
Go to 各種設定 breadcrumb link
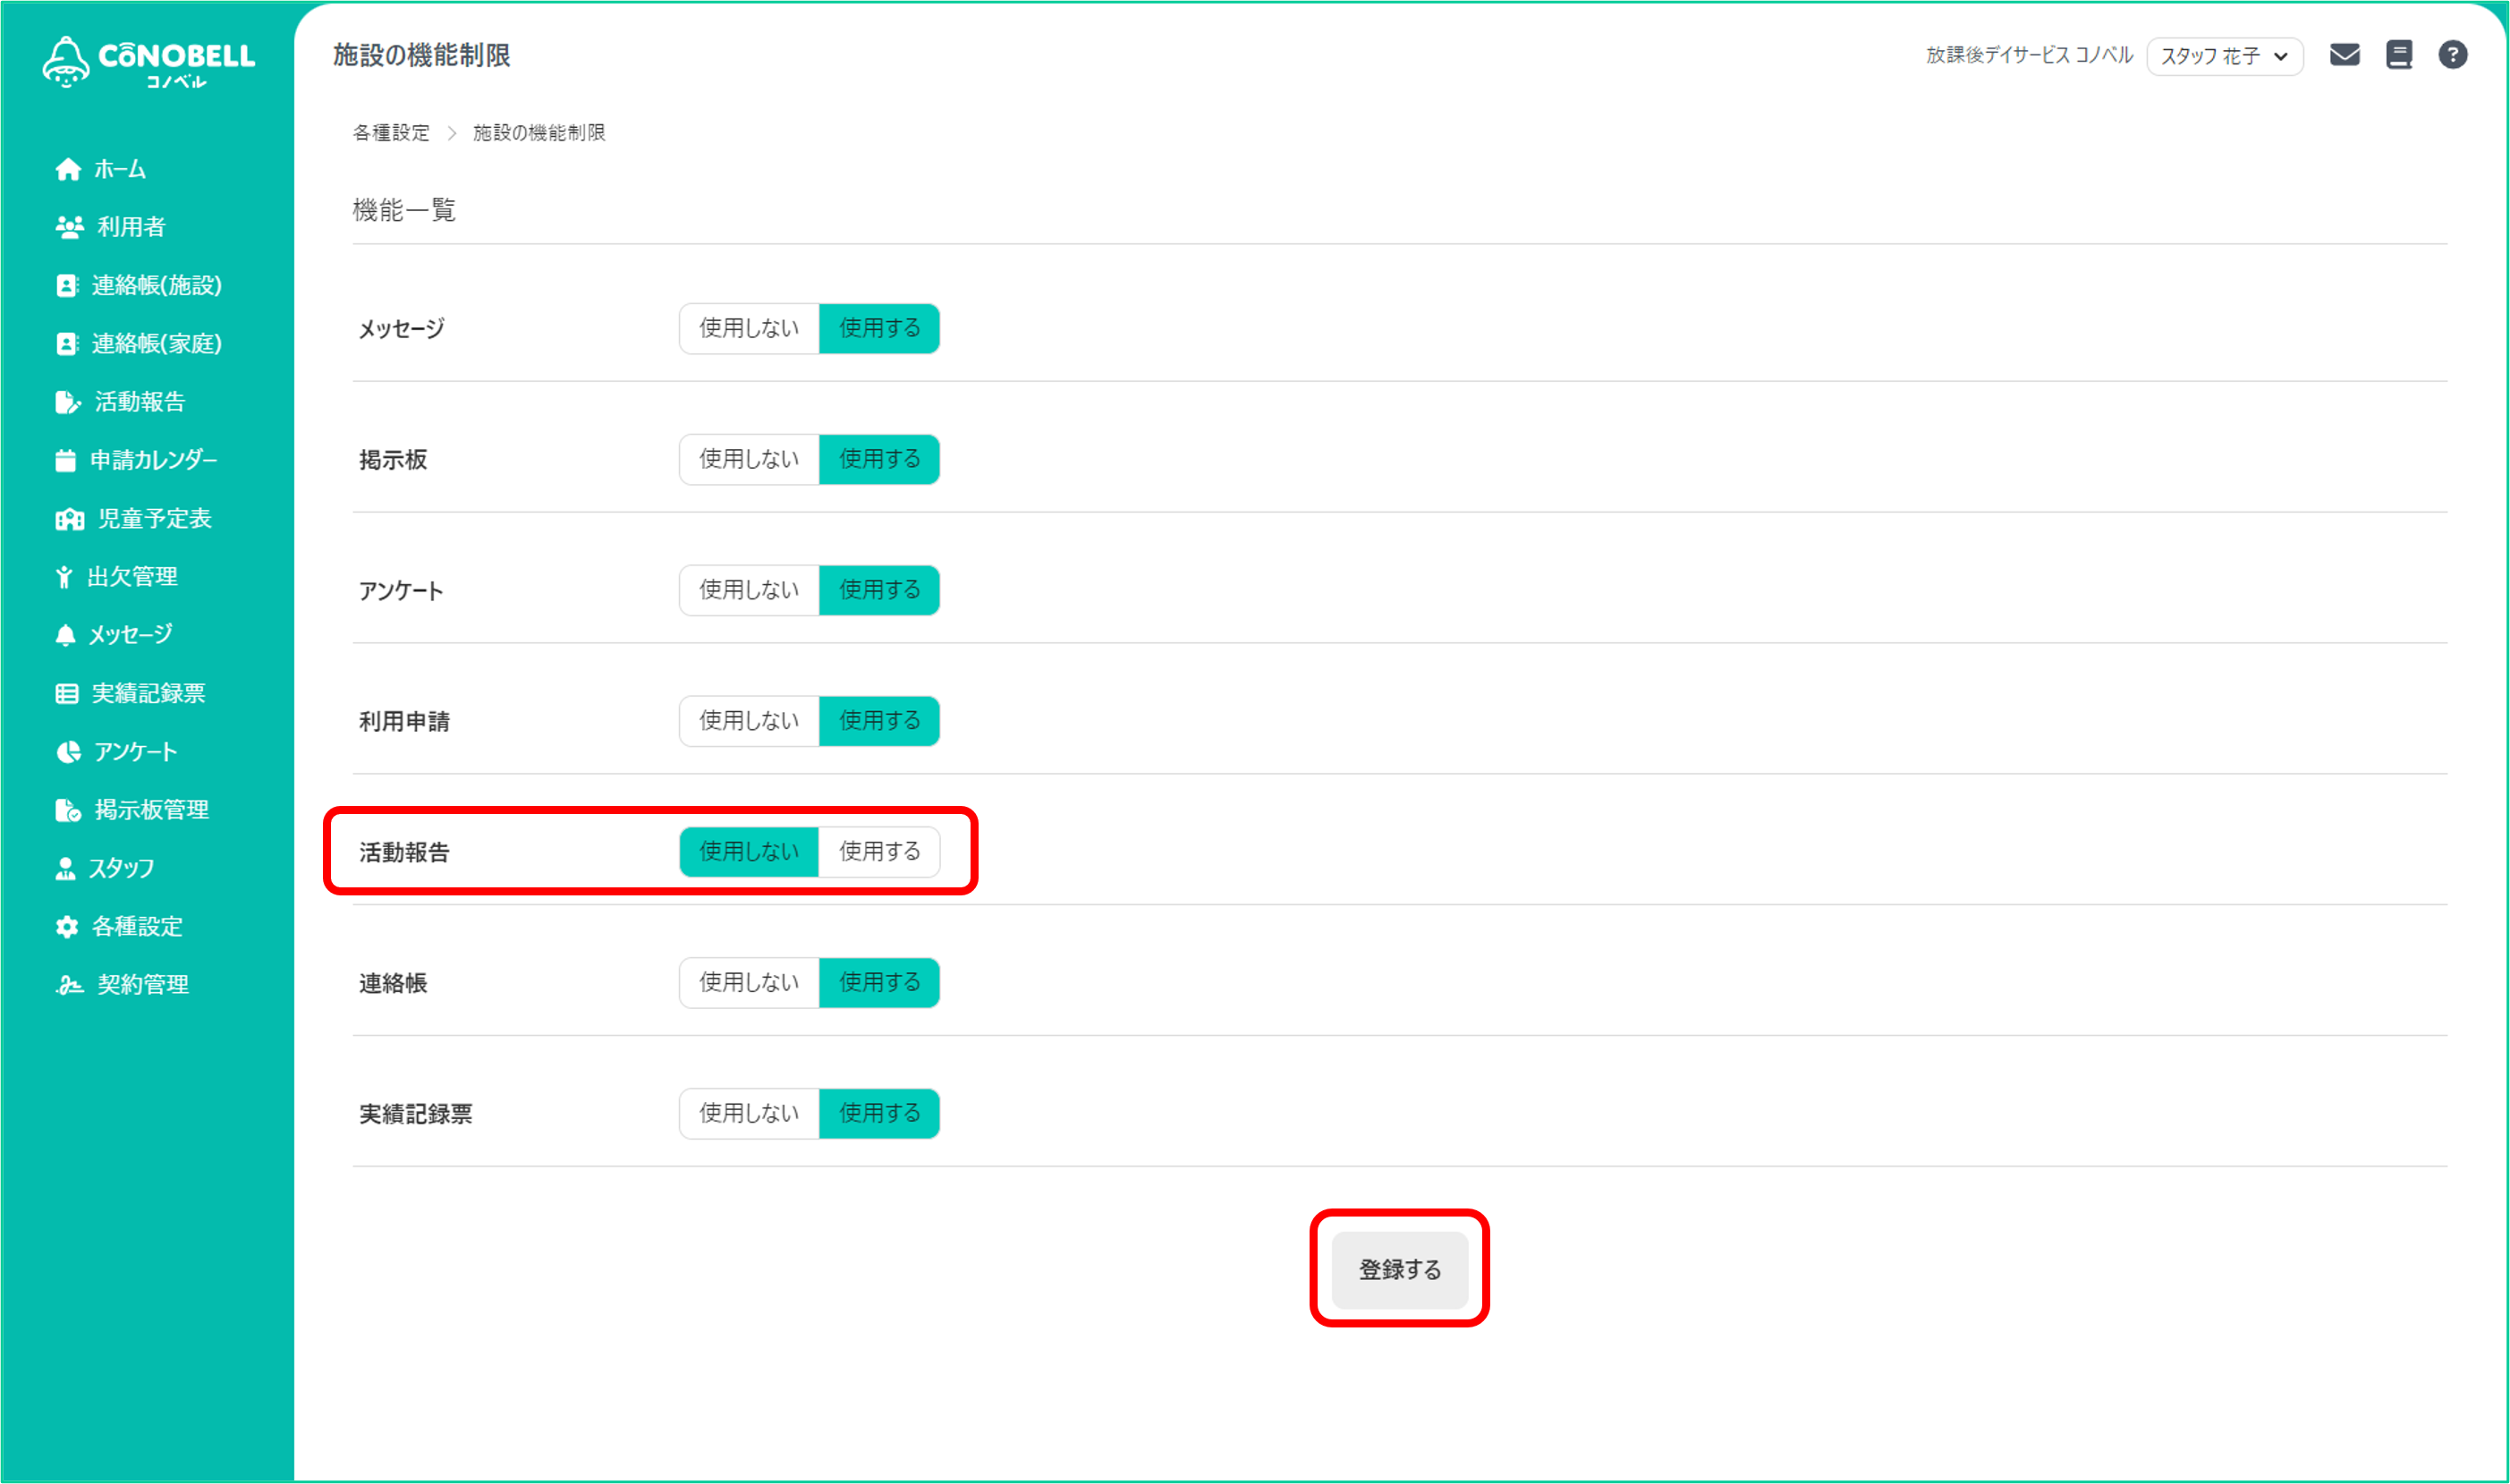click(x=391, y=133)
